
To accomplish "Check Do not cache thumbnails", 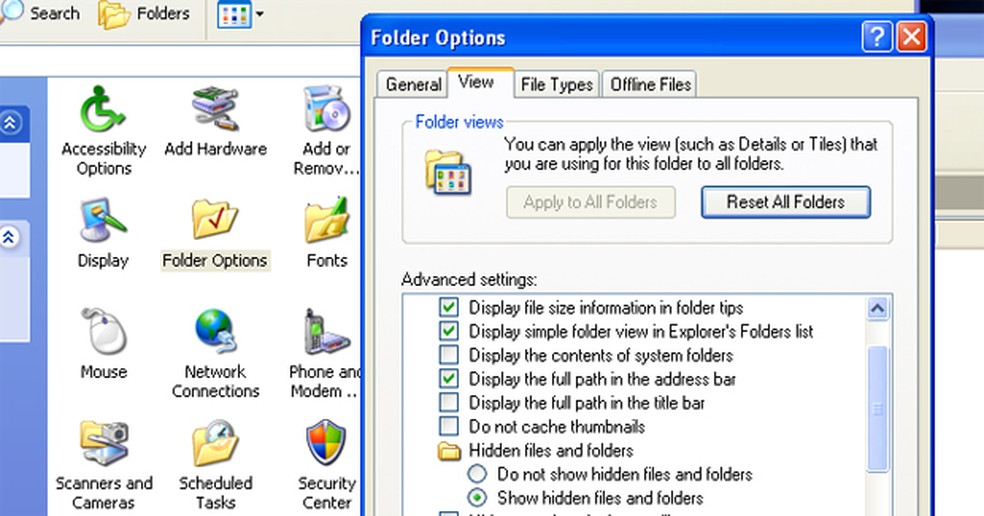I will pyautogui.click(x=449, y=426).
